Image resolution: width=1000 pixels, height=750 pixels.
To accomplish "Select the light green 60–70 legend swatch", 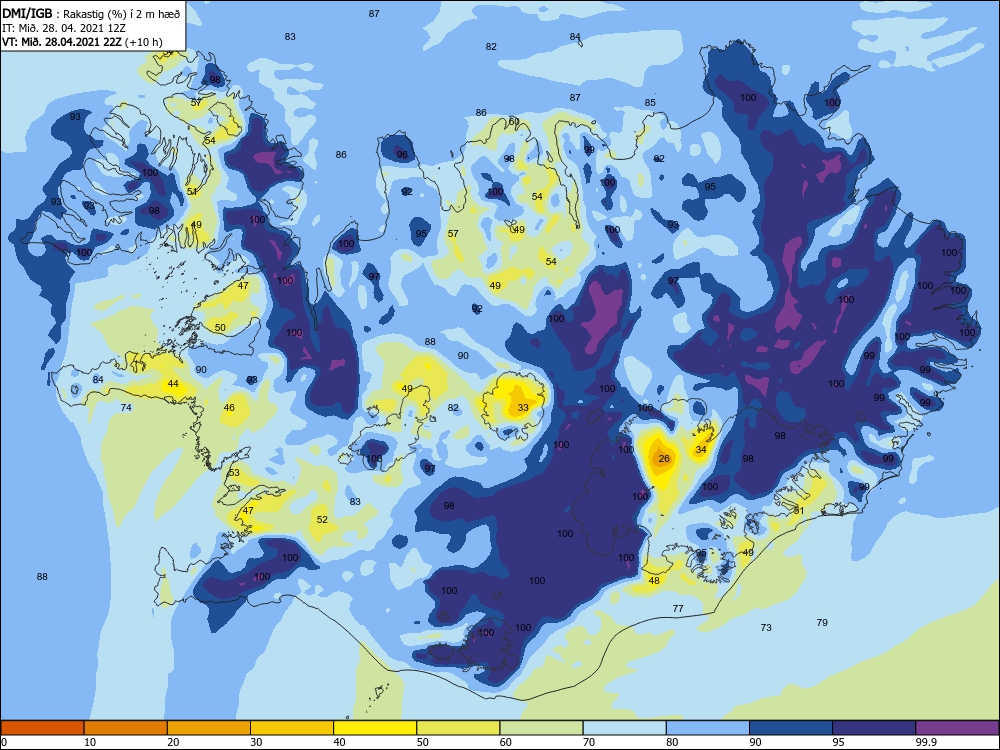I will click(x=541, y=728).
